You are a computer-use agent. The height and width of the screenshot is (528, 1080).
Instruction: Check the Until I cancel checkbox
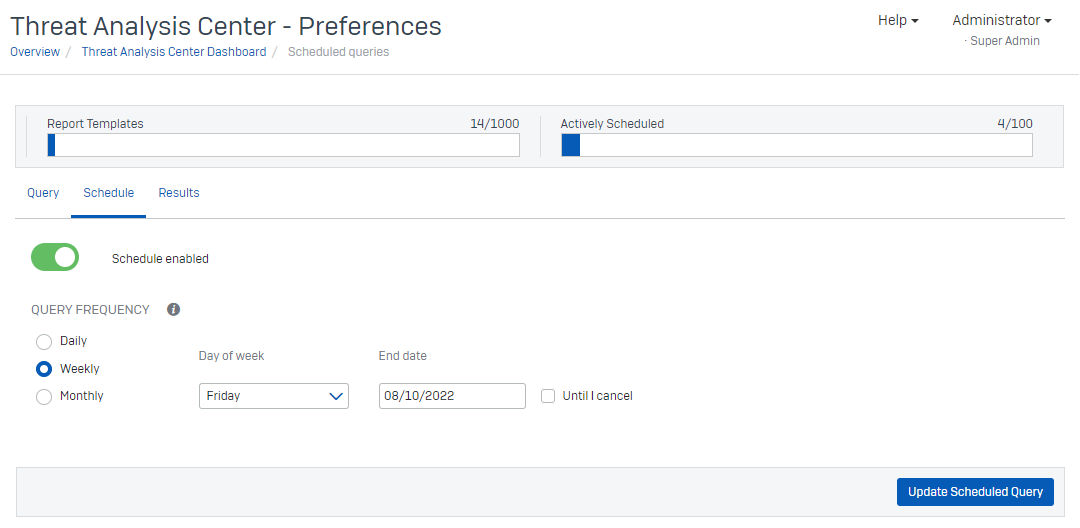point(548,396)
